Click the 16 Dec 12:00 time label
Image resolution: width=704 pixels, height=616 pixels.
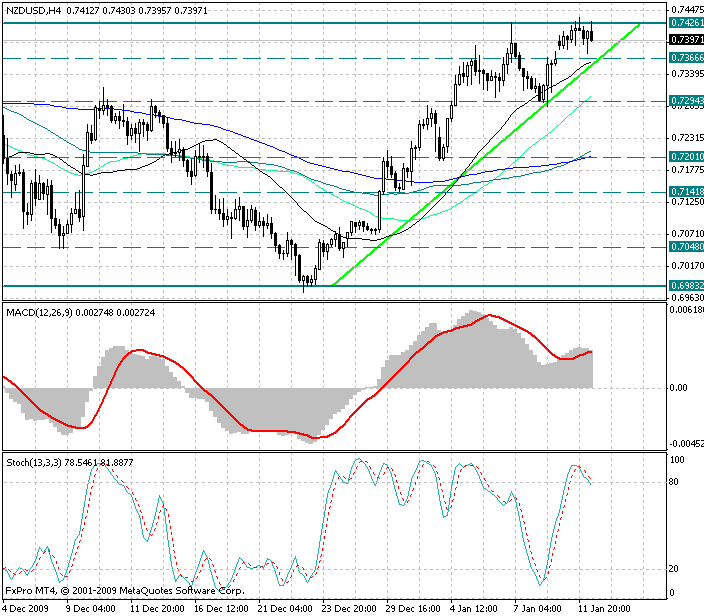[x=221, y=609]
